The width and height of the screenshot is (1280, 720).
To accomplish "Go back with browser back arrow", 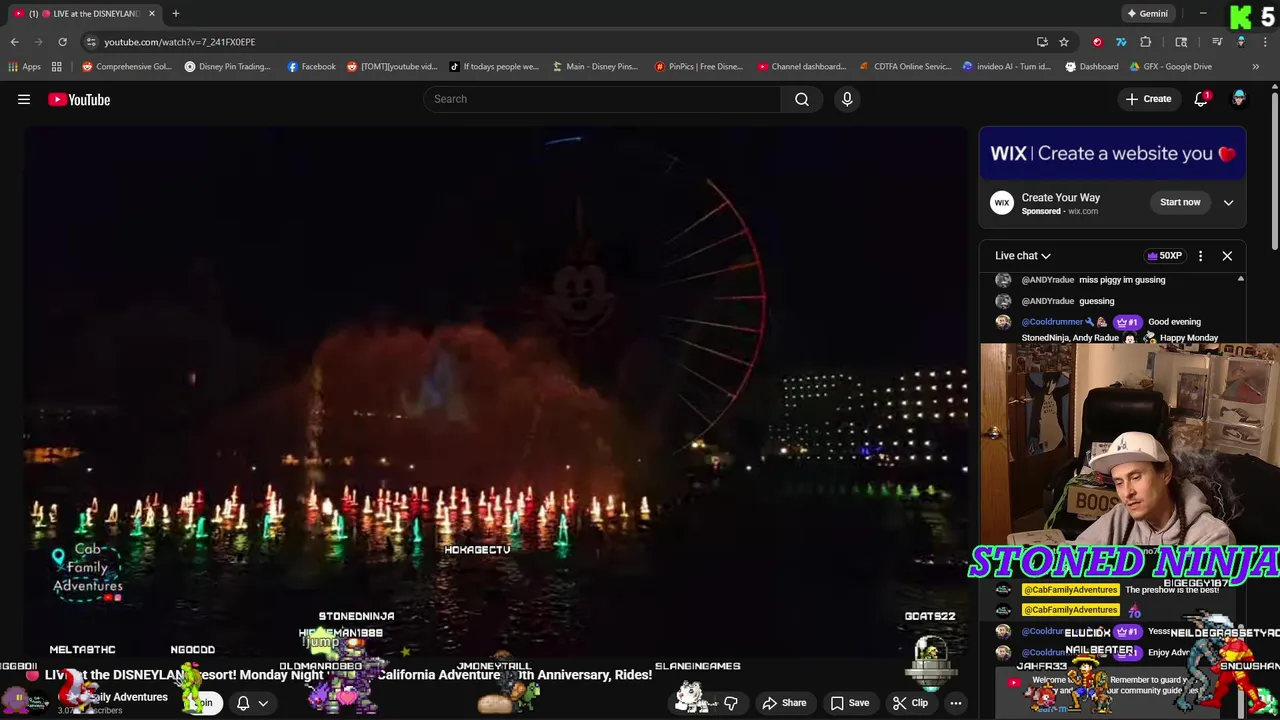I will click(x=15, y=42).
